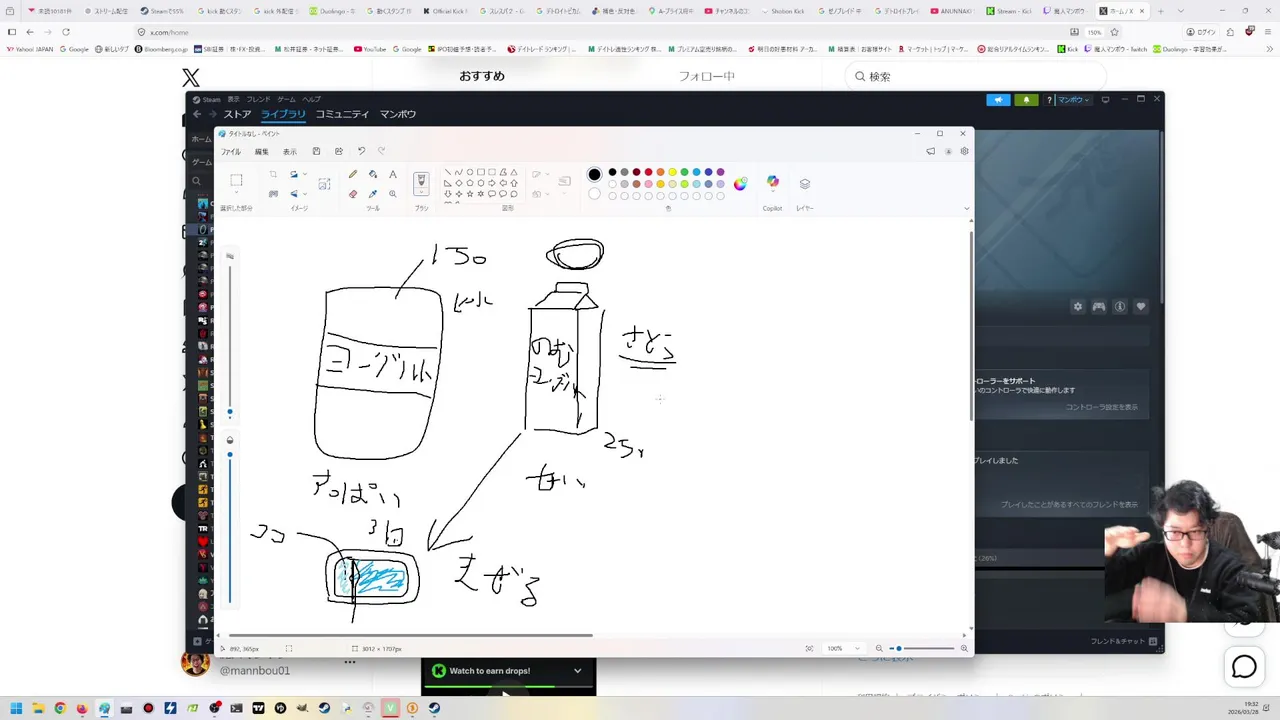Select the Color 1 black circle

(594, 174)
